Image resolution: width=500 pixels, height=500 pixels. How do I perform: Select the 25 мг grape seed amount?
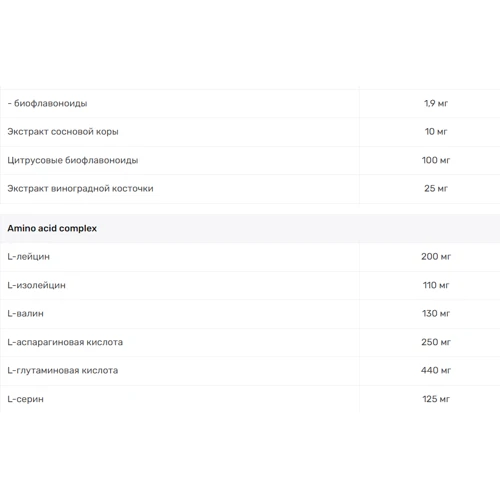point(436,189)
